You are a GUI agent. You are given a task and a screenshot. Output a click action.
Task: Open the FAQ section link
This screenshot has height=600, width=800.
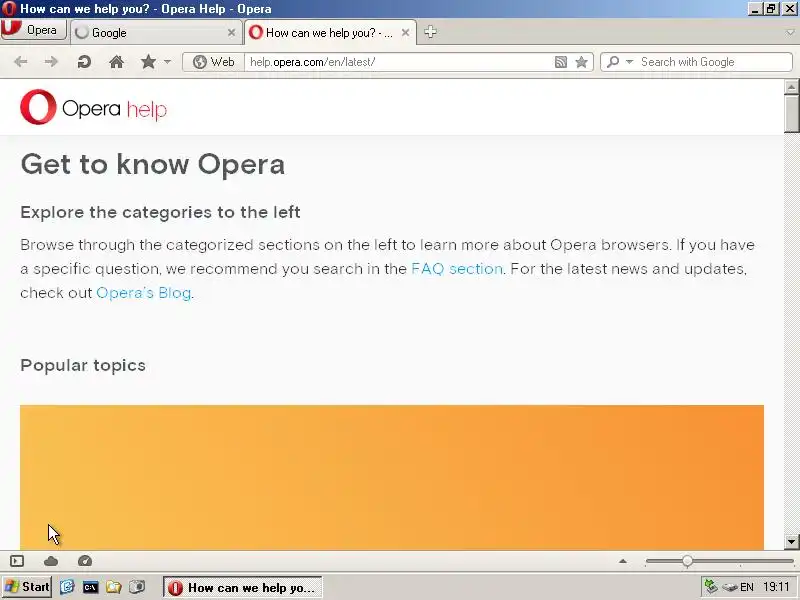(x=457, y=269)
